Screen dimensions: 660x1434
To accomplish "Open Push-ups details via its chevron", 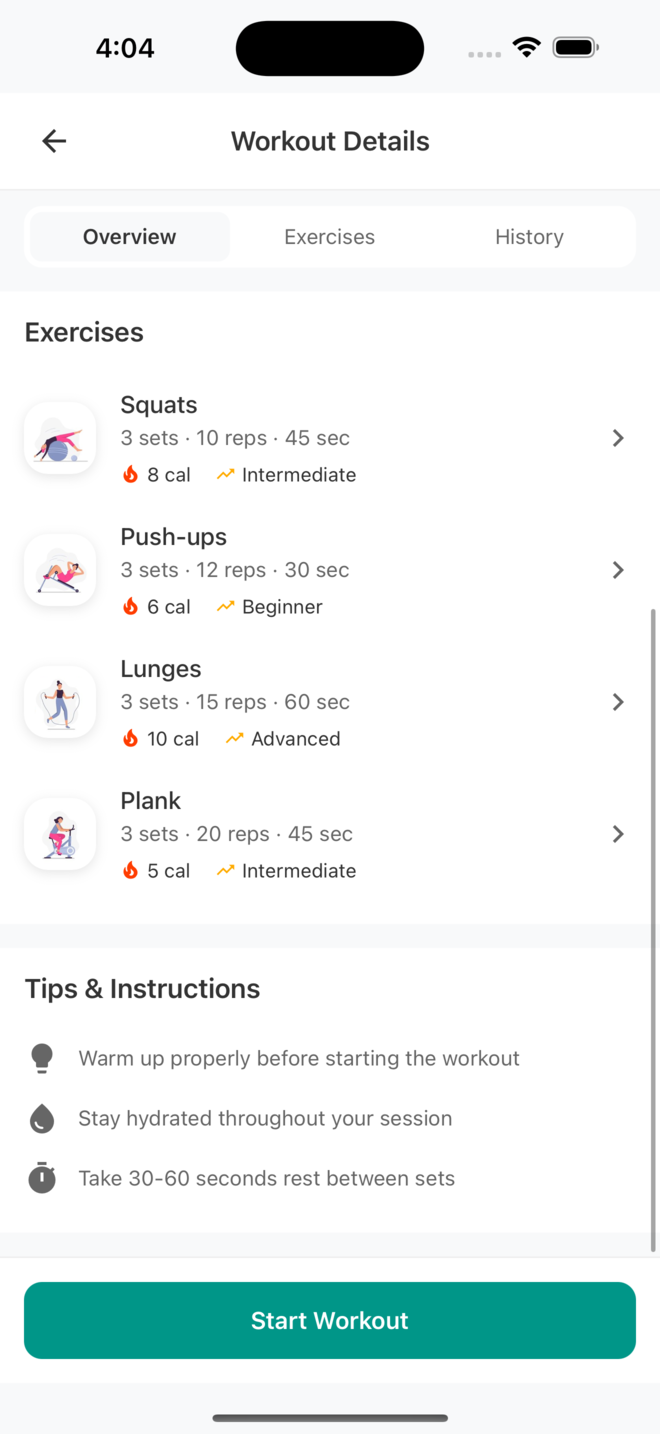I will point(618,570).
